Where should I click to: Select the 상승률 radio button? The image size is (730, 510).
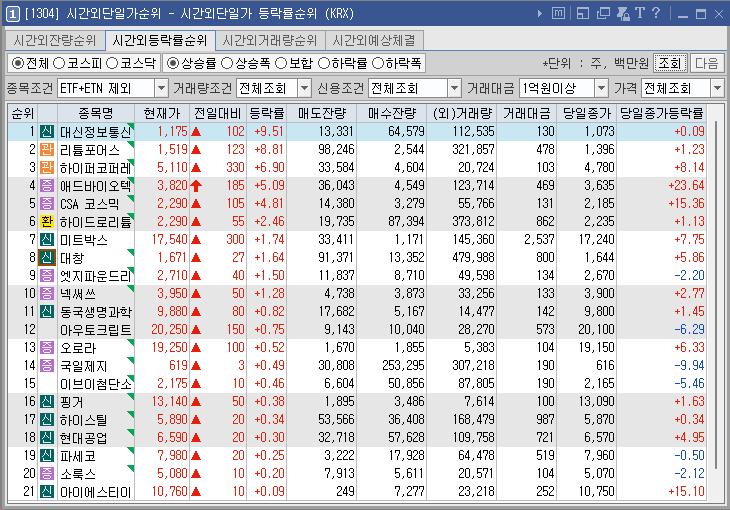[x=173, y=63]
